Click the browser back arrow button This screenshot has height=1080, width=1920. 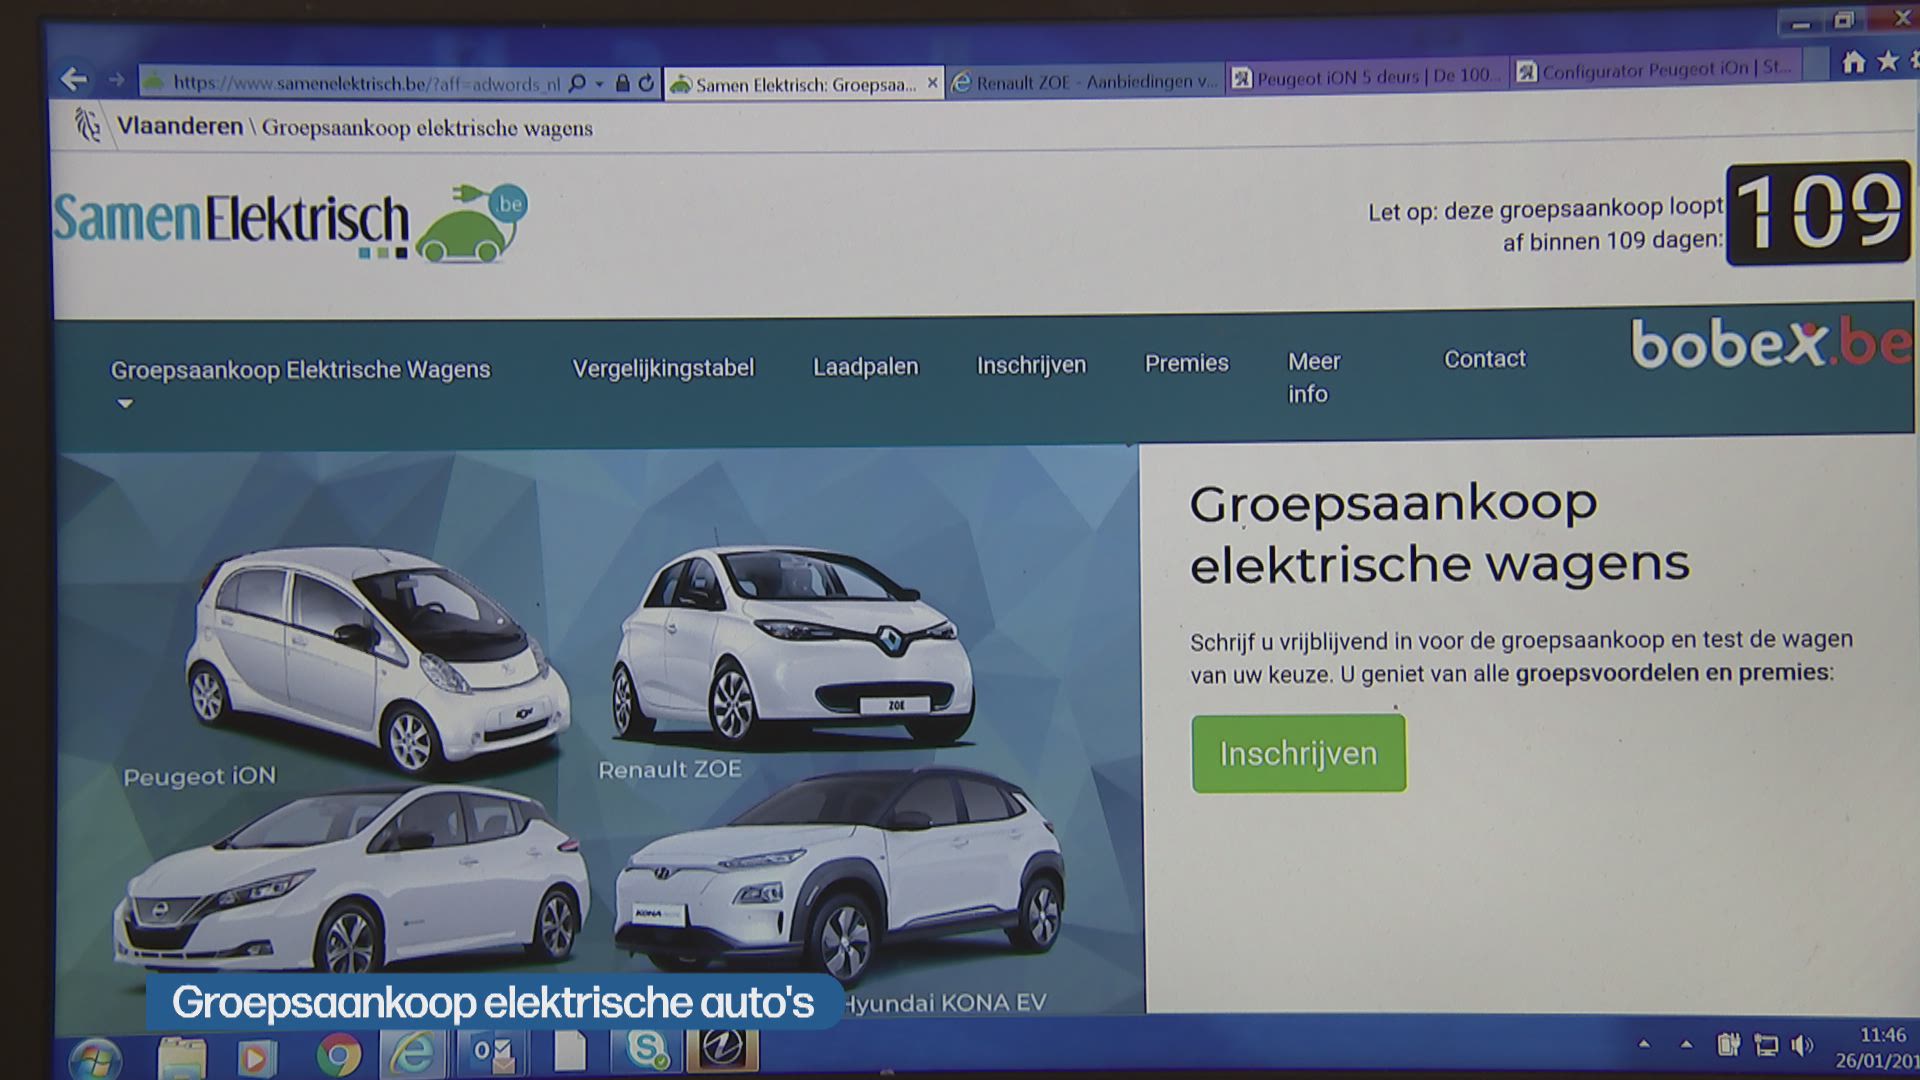tap(73, 79)
